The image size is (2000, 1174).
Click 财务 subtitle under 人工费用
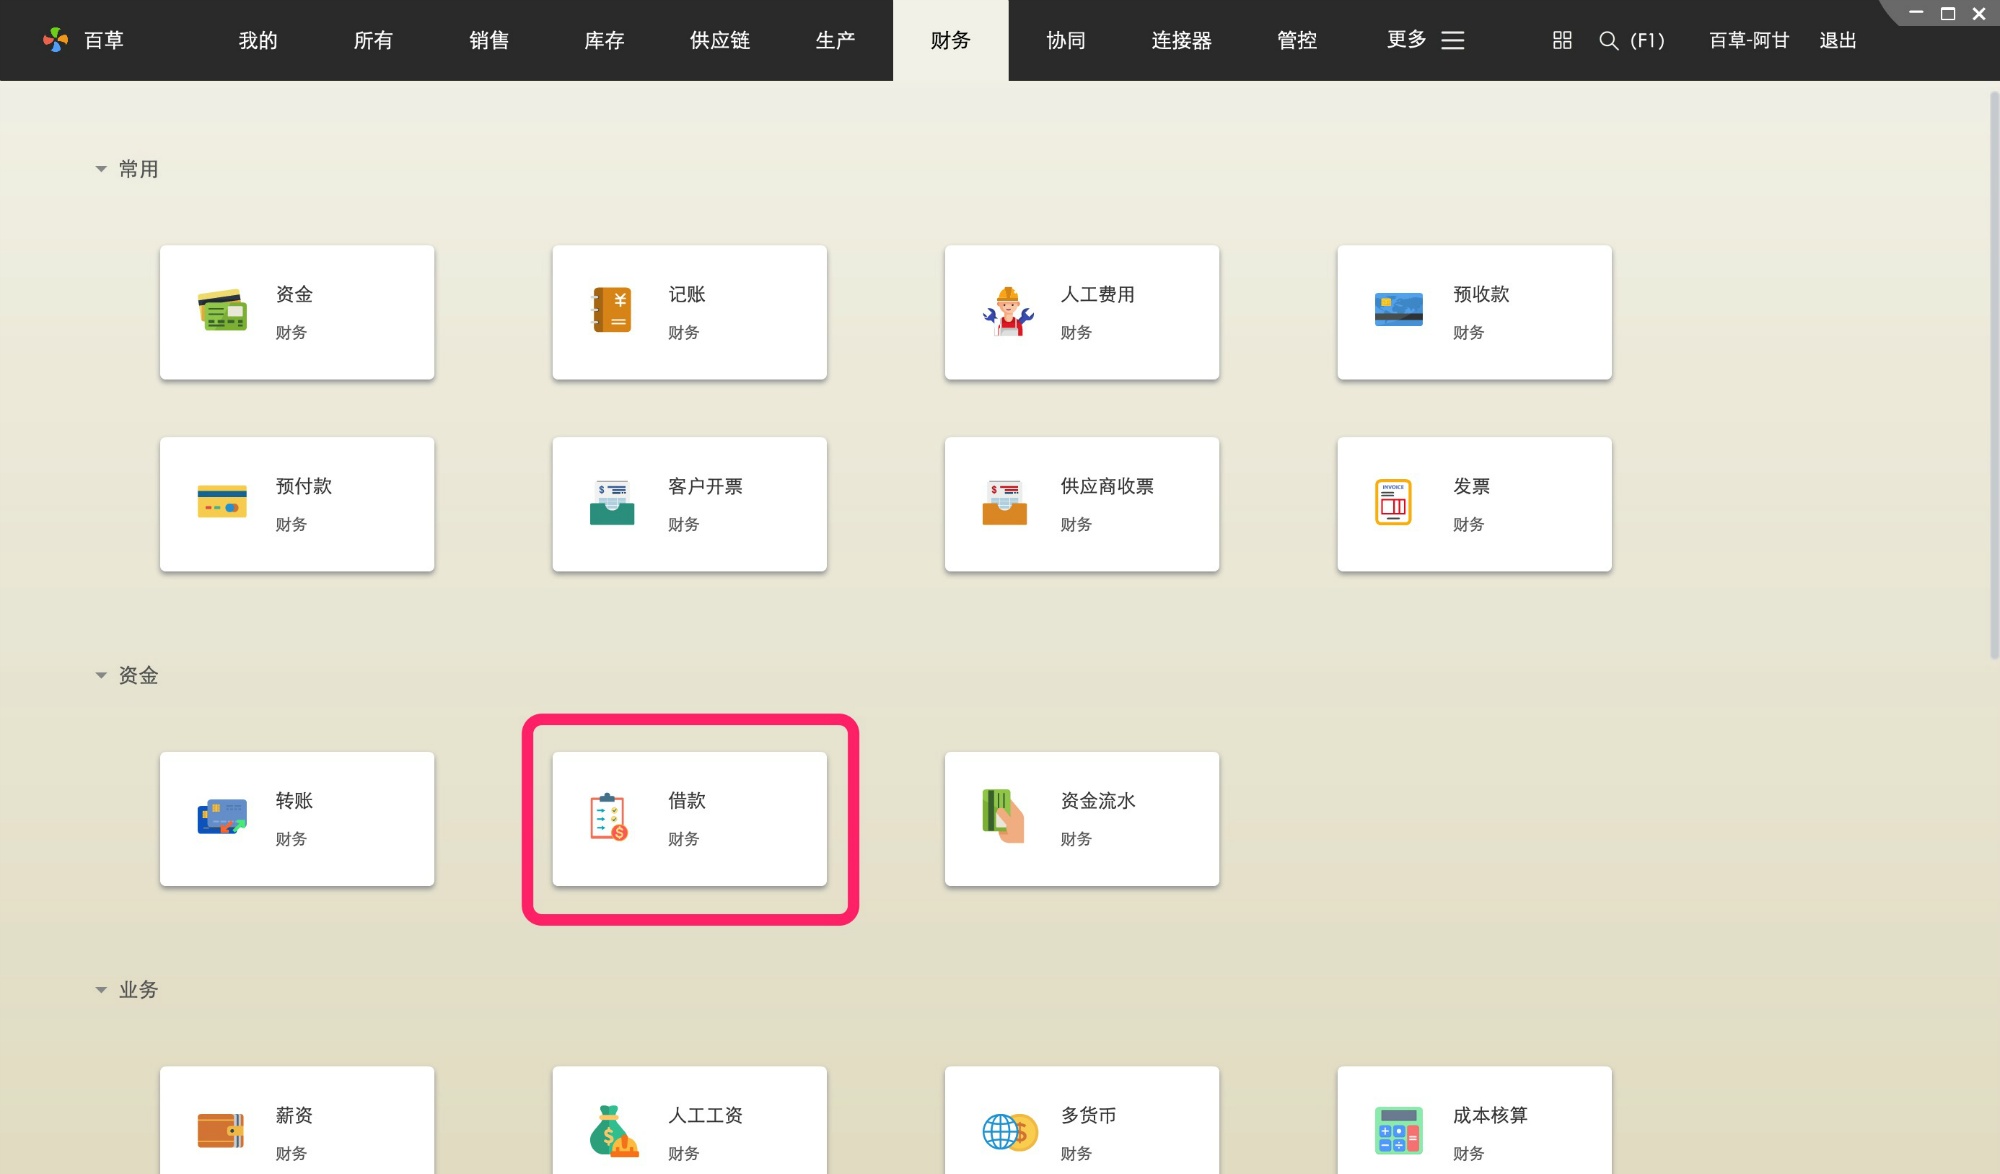[x=1076, y=332]
